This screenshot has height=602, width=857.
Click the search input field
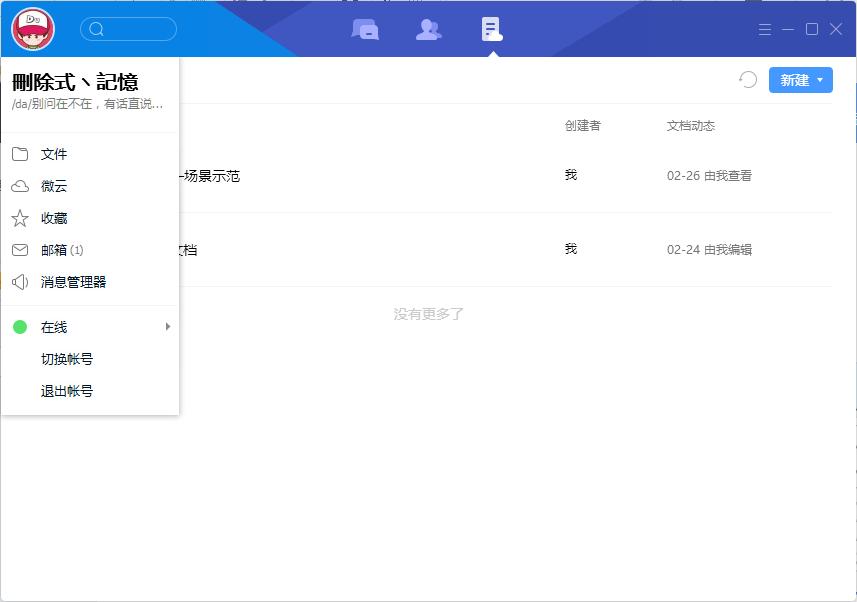(135, 29)
